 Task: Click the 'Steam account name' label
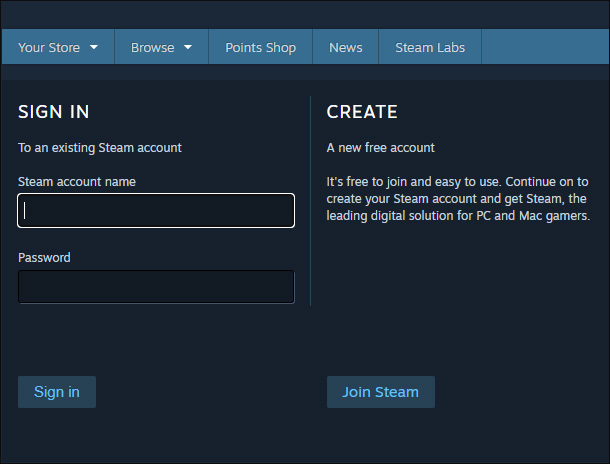pyautogui.click(x=77, y=182)
